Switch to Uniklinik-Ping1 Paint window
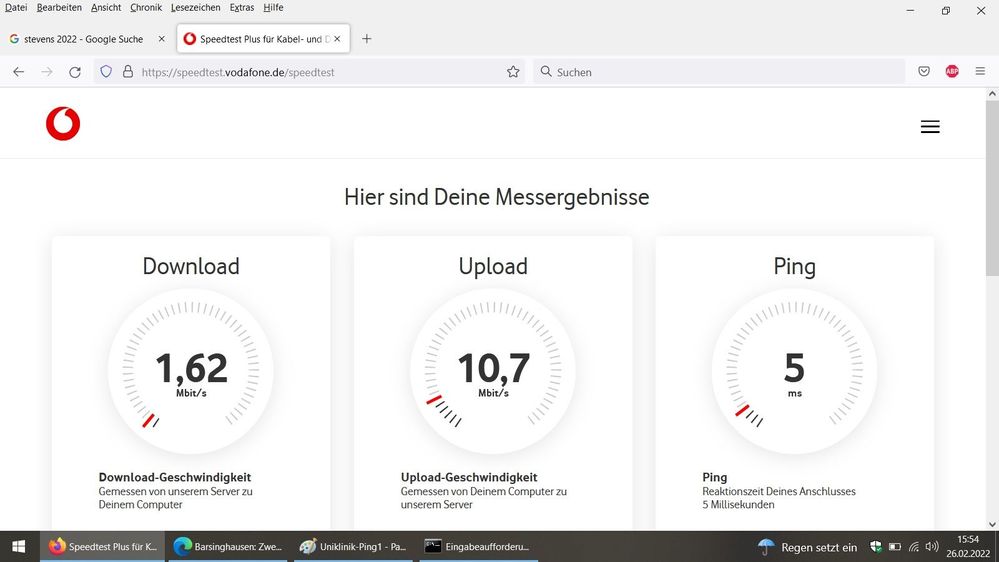This screenshot has height=562, width=999. click(x=353, y=546)
